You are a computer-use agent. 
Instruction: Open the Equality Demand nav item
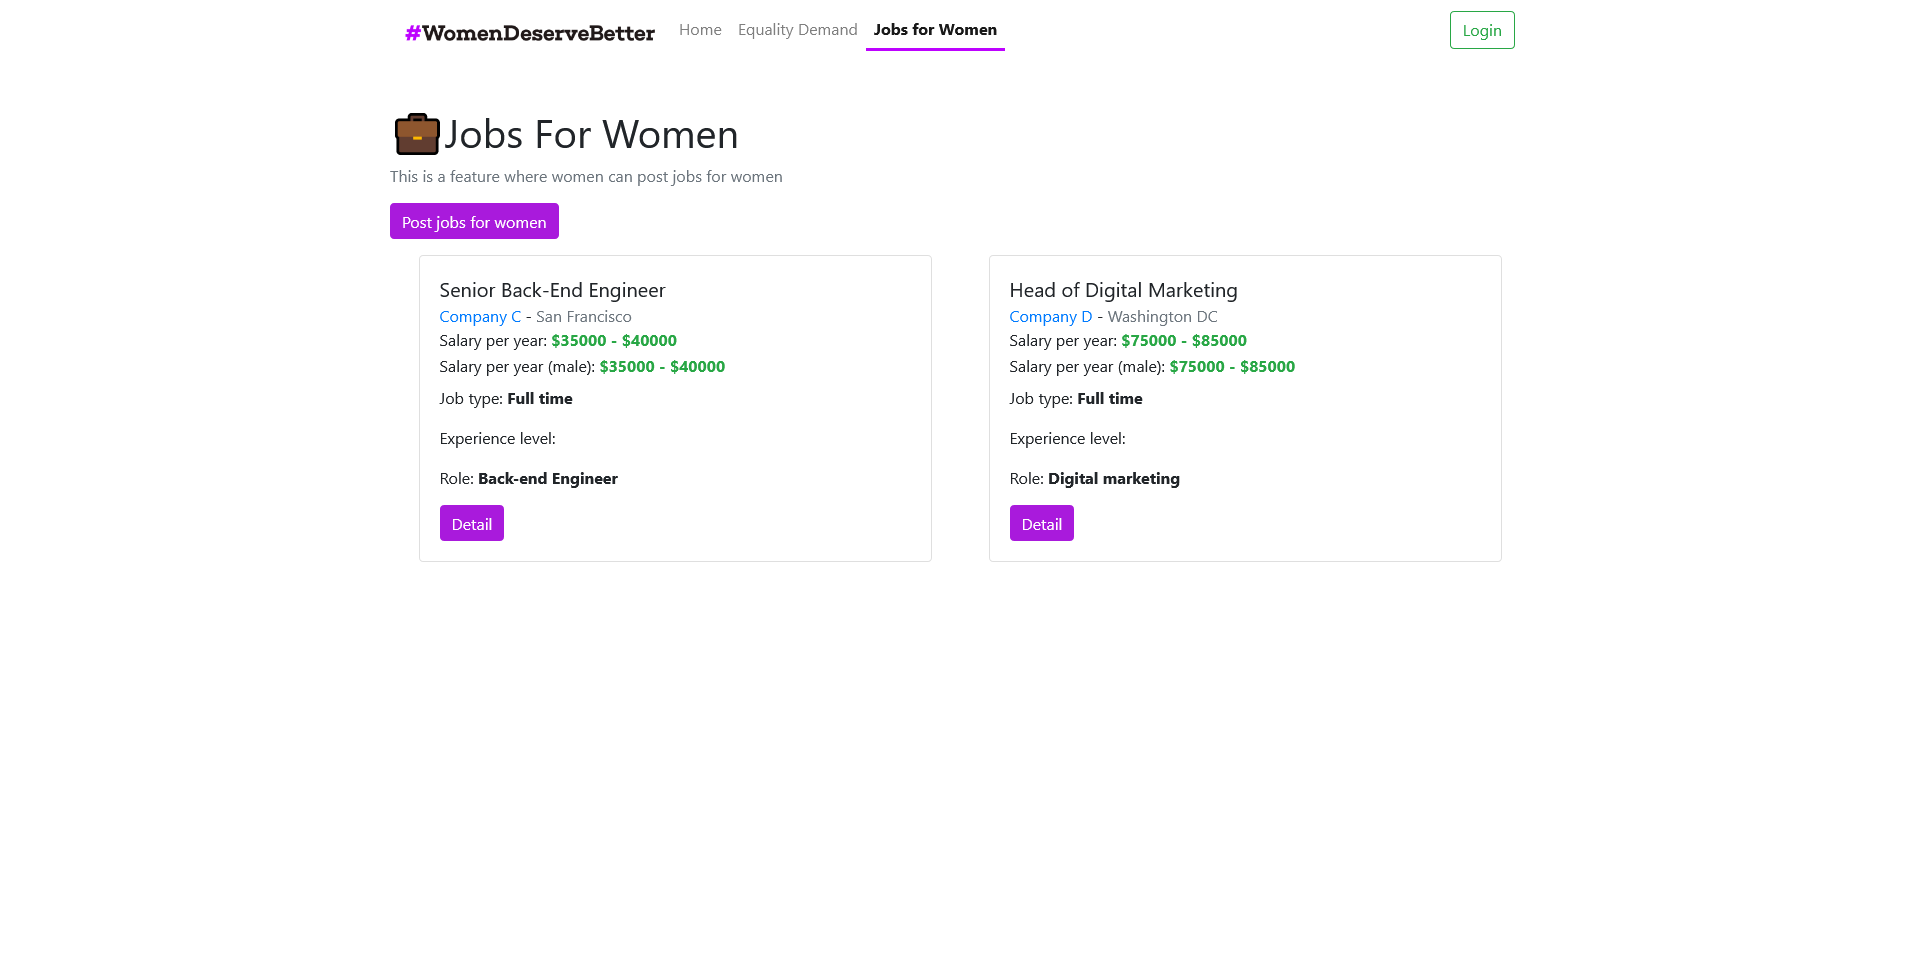click(797, 30)
